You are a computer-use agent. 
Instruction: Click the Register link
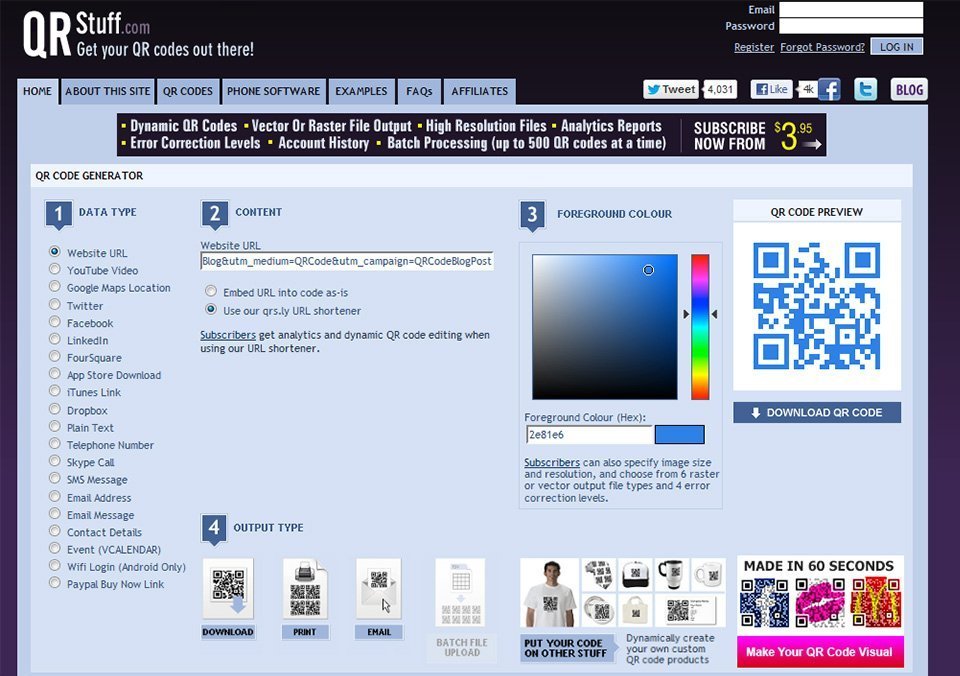[x=754, y=47]
